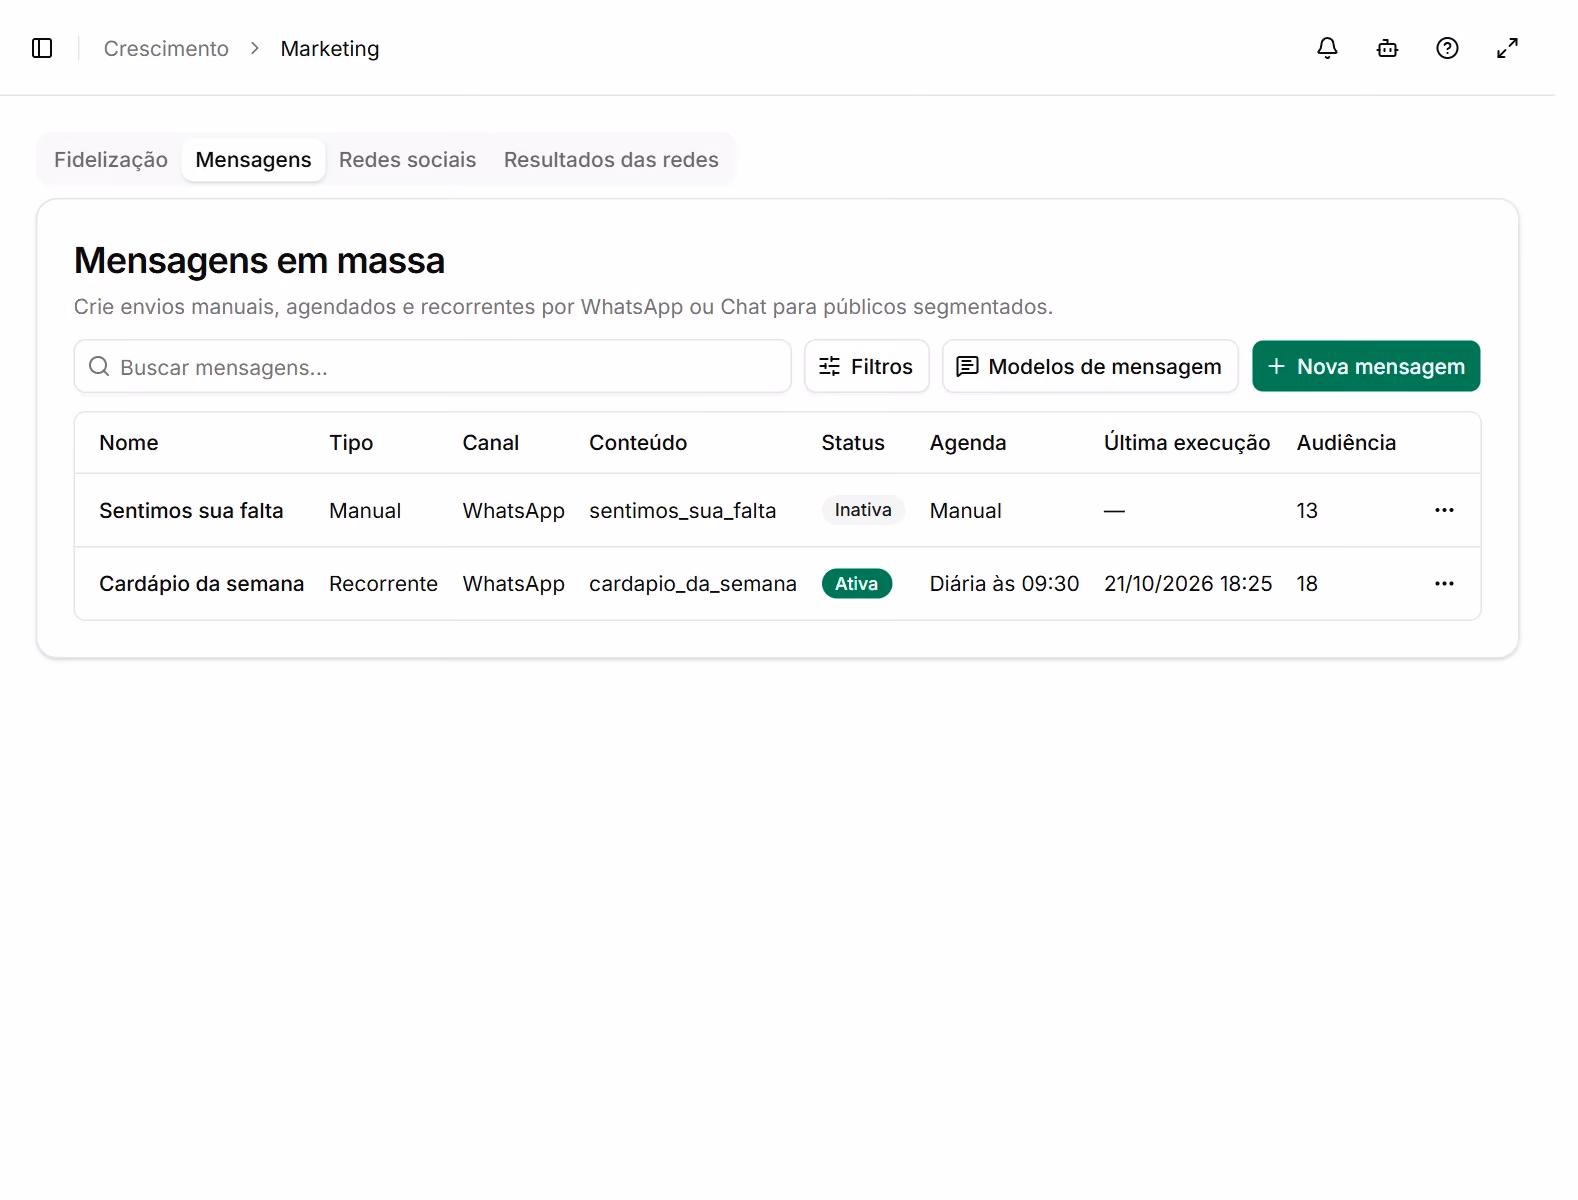Click the sentimos_sua_falta content cell
Viewport: 1578px width, 1200px height.
[x=682, y=510]
